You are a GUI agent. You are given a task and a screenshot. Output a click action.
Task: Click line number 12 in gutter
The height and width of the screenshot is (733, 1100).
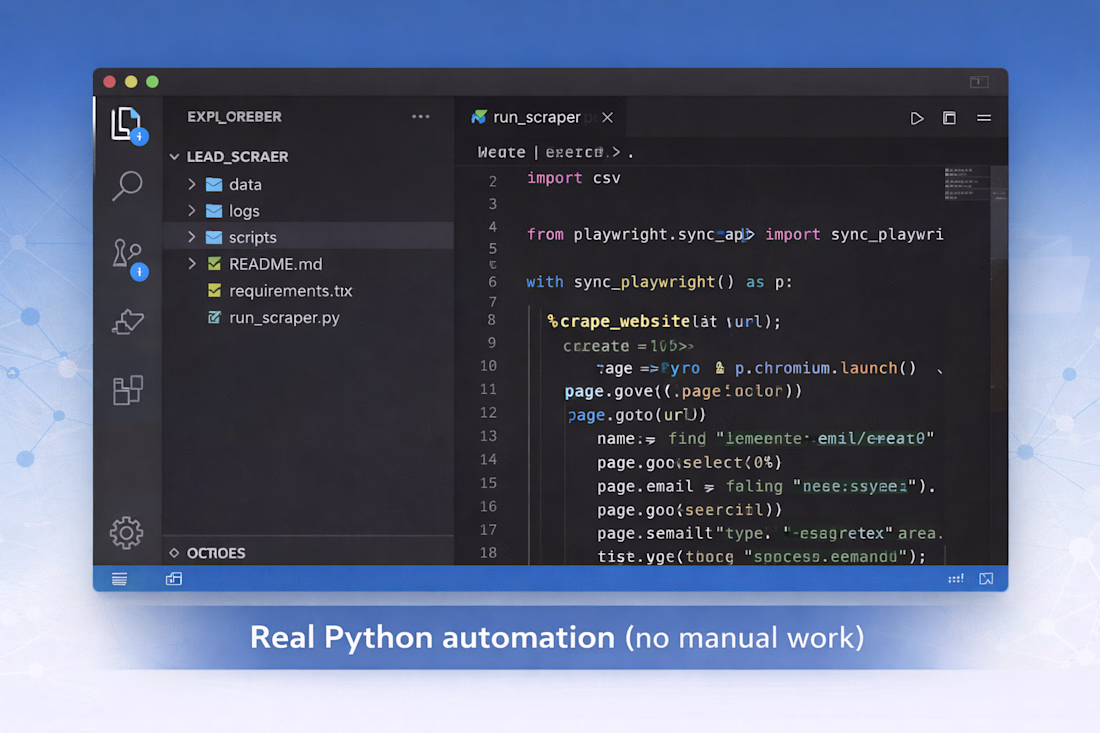(488, 412)
